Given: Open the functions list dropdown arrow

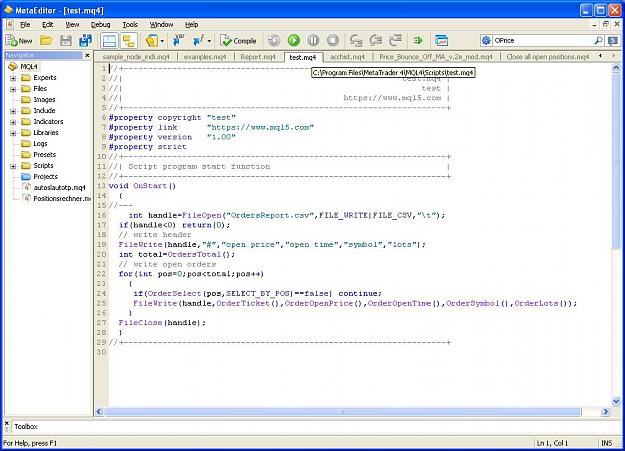Looking at the screenshot, I should click(209, 41).
